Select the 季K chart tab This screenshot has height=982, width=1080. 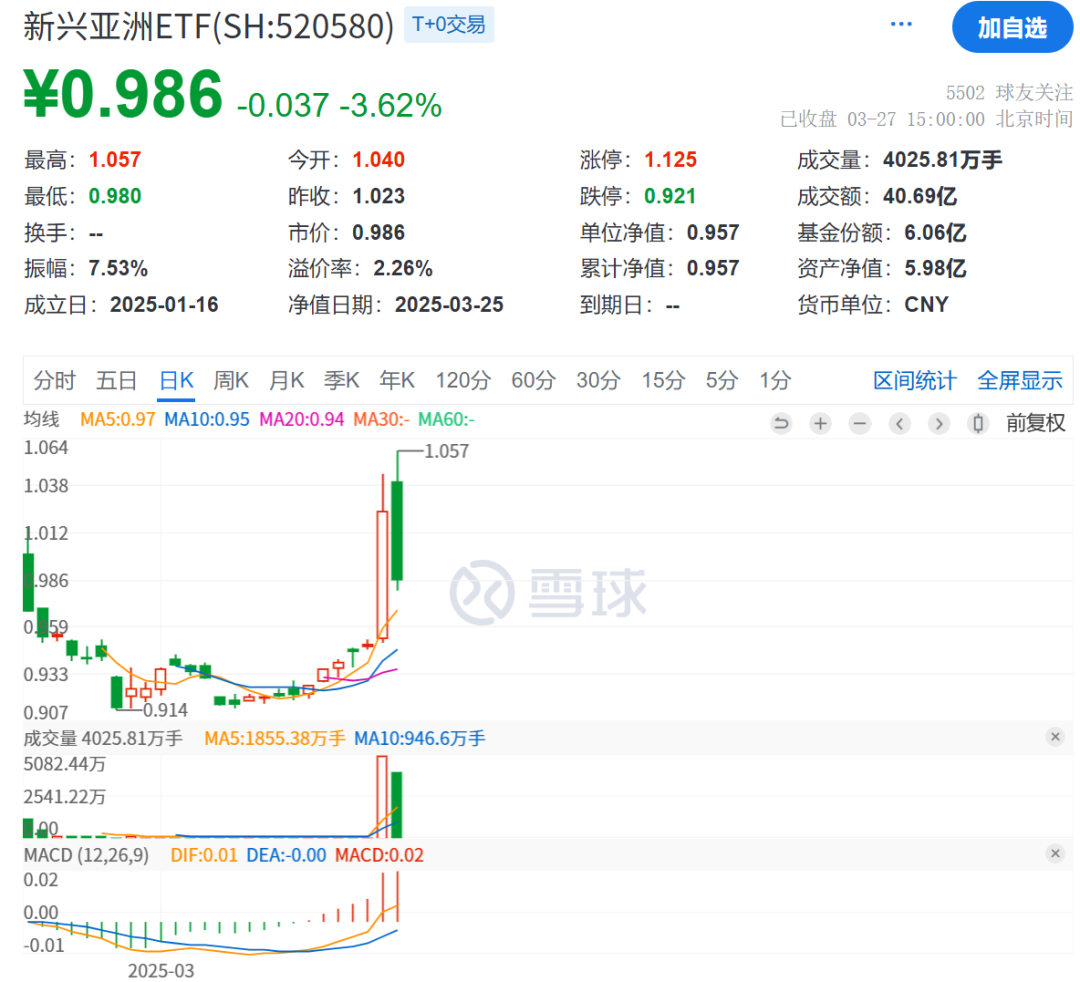point(342,380)
